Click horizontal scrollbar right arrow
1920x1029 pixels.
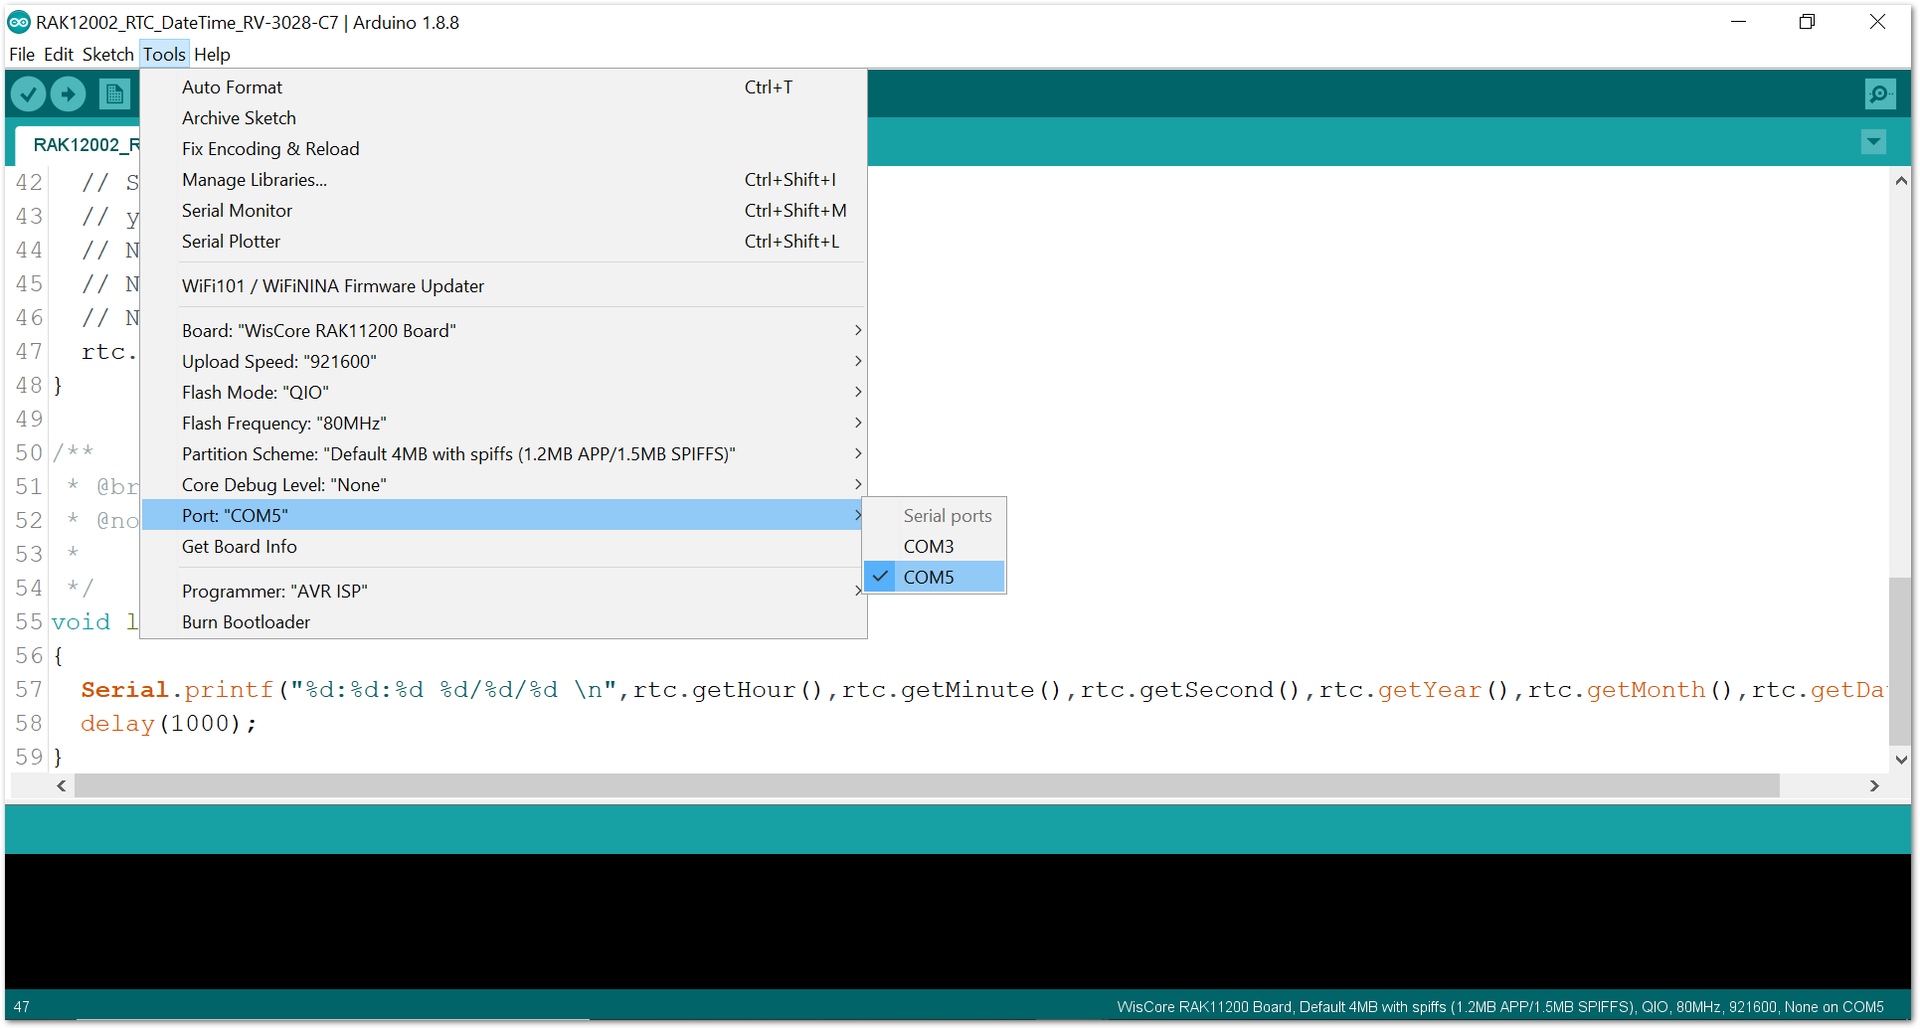coord(1874,786)
